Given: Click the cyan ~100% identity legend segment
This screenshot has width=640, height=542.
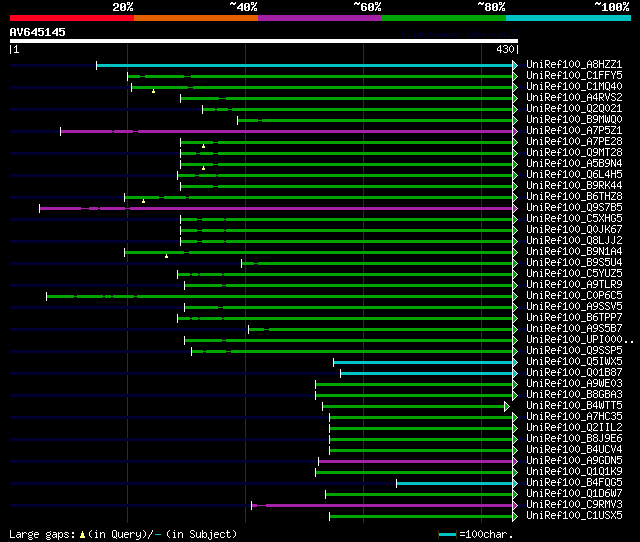Looking at the screenshot, I should [x=569, y=18].
